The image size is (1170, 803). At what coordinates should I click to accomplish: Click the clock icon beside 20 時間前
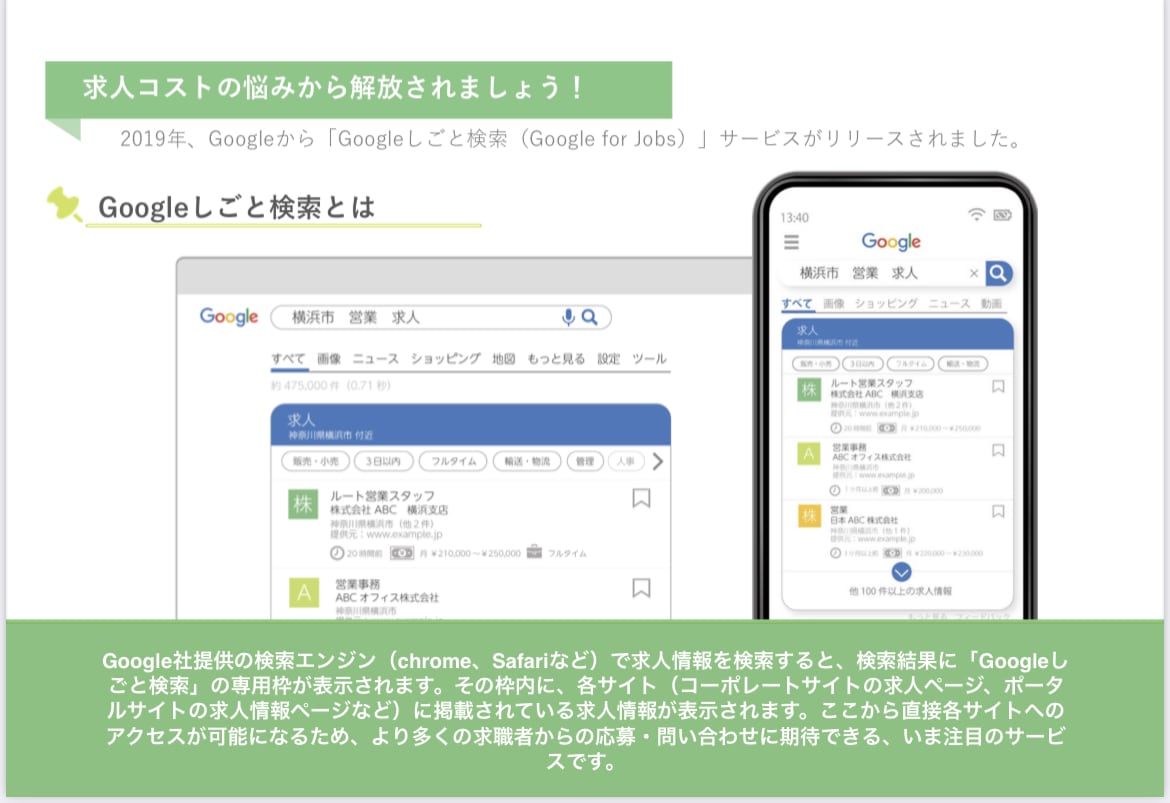[x=337, y=553]
